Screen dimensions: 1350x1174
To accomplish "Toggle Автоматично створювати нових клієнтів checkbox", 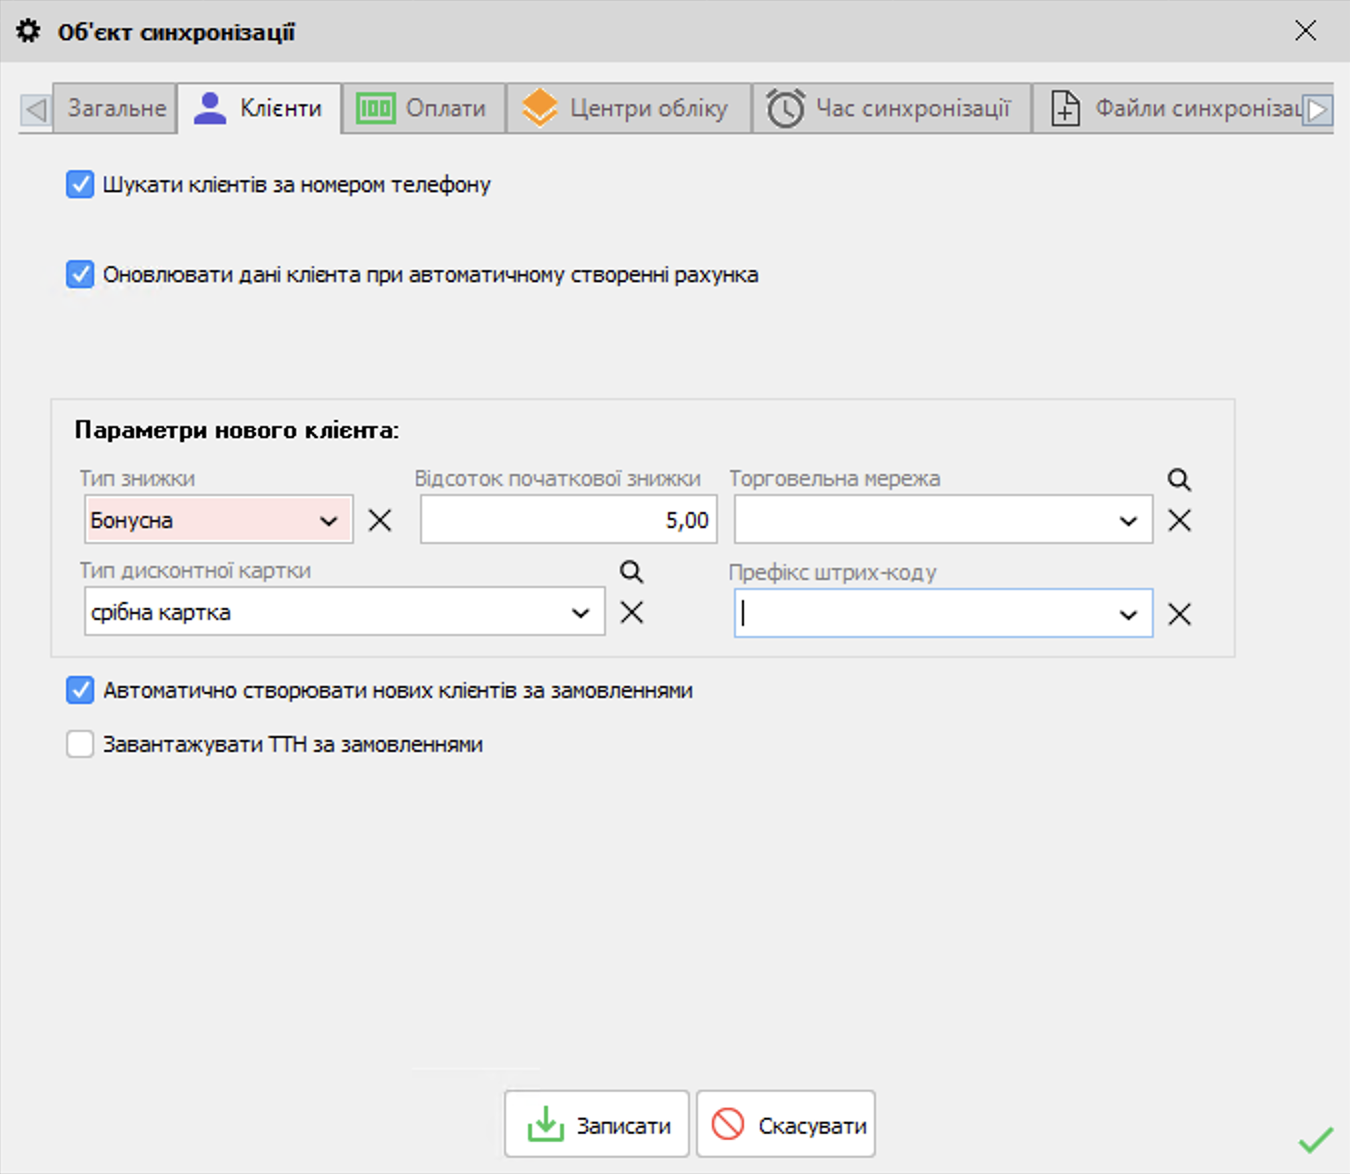I will (80, 690).
